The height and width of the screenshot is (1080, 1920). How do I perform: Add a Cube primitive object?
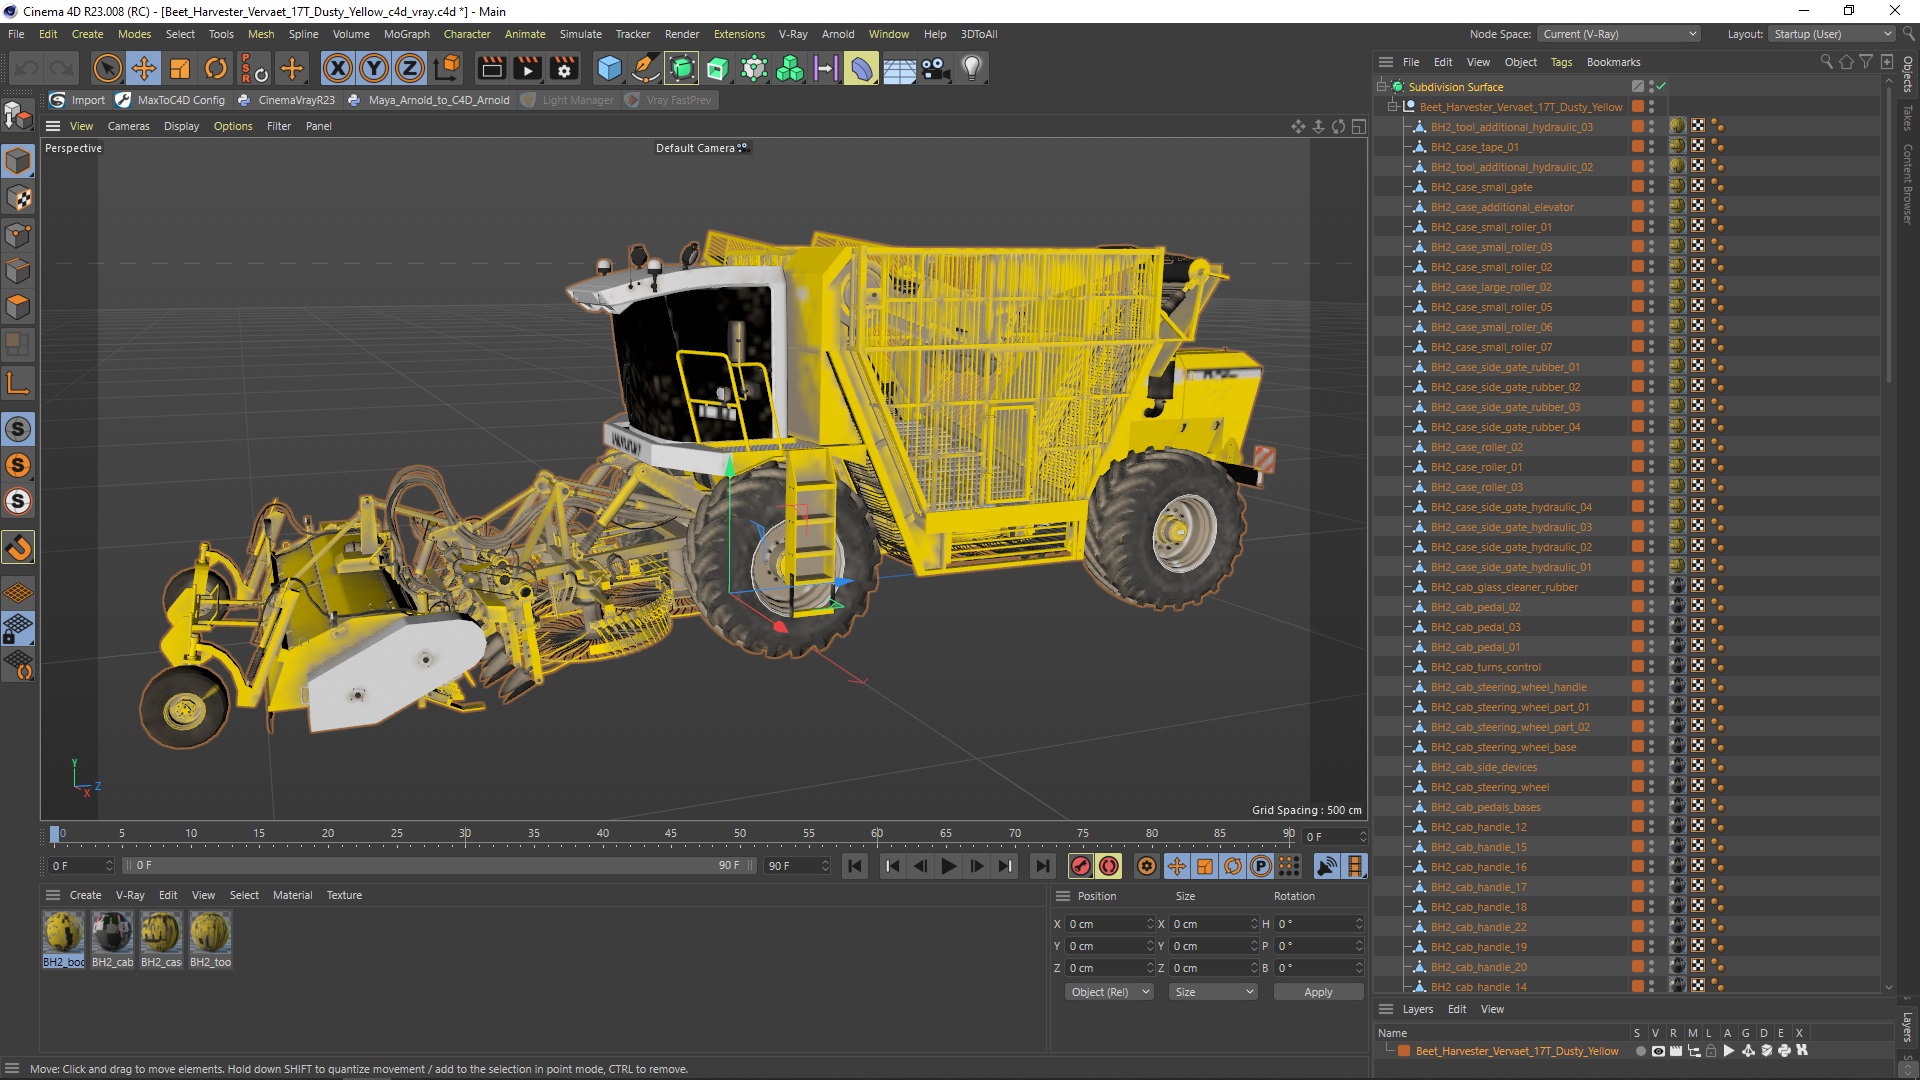coord(609,68)
